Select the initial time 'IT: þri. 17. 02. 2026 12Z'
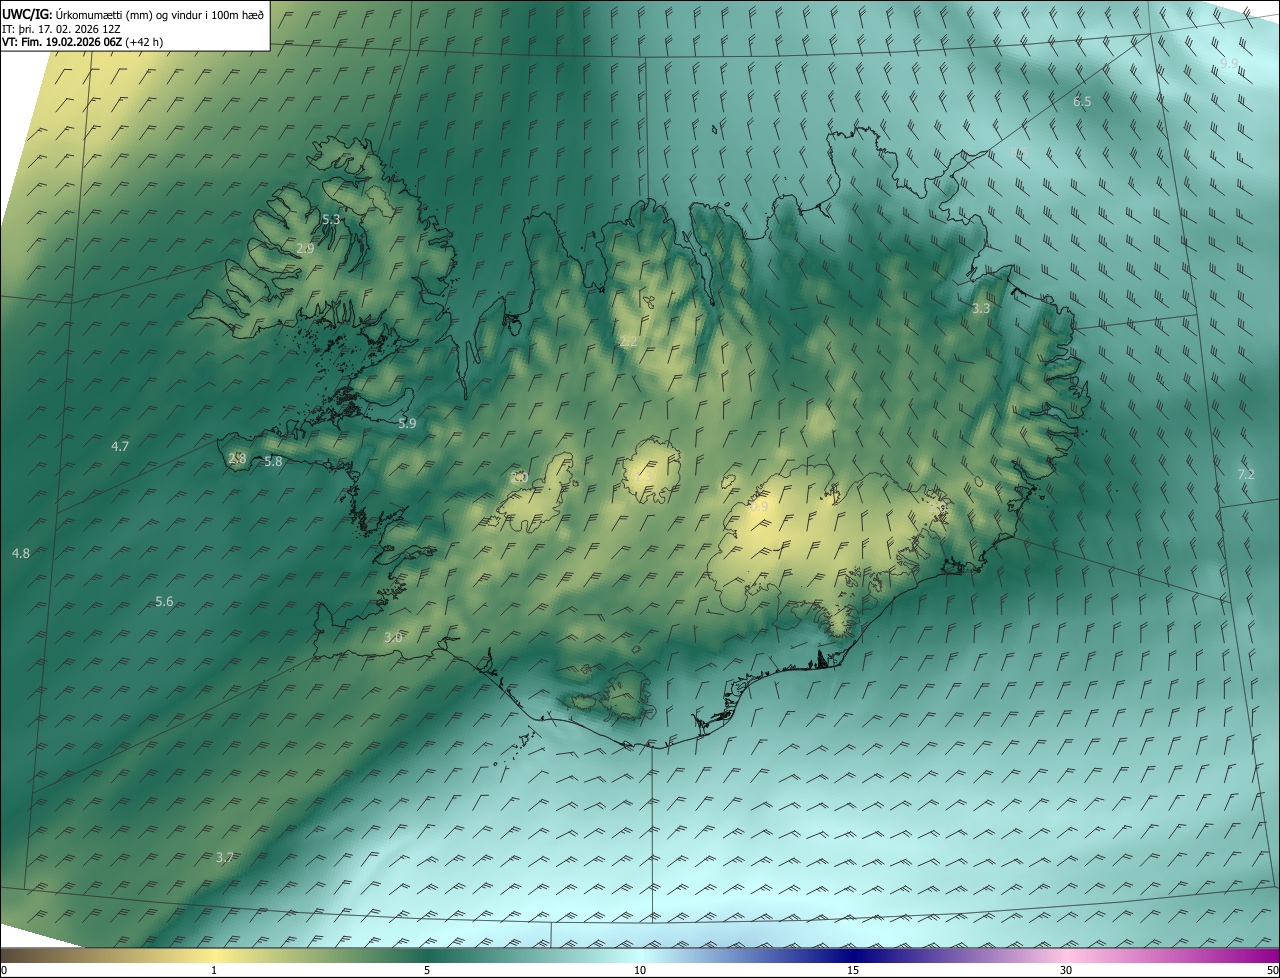The image size is (1280, 978). click(x=61, y=28)
